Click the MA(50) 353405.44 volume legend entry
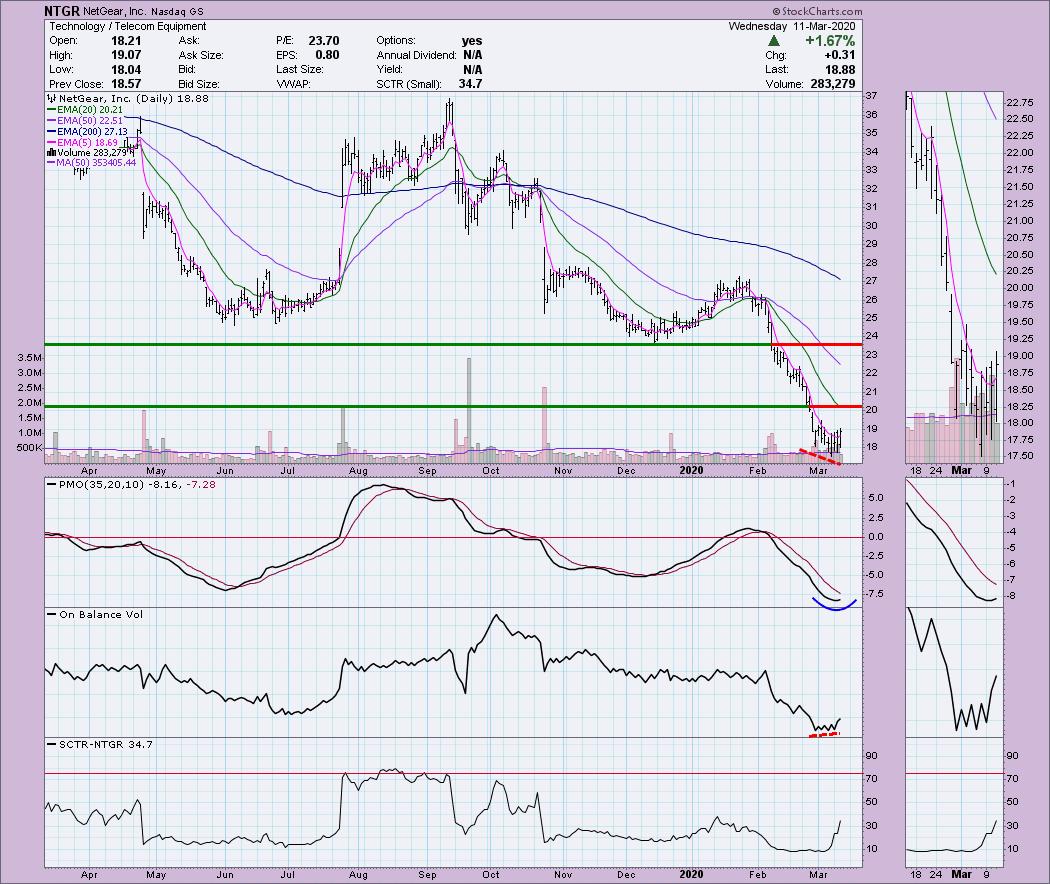The image size is (1050, 884). coord(91,163)
